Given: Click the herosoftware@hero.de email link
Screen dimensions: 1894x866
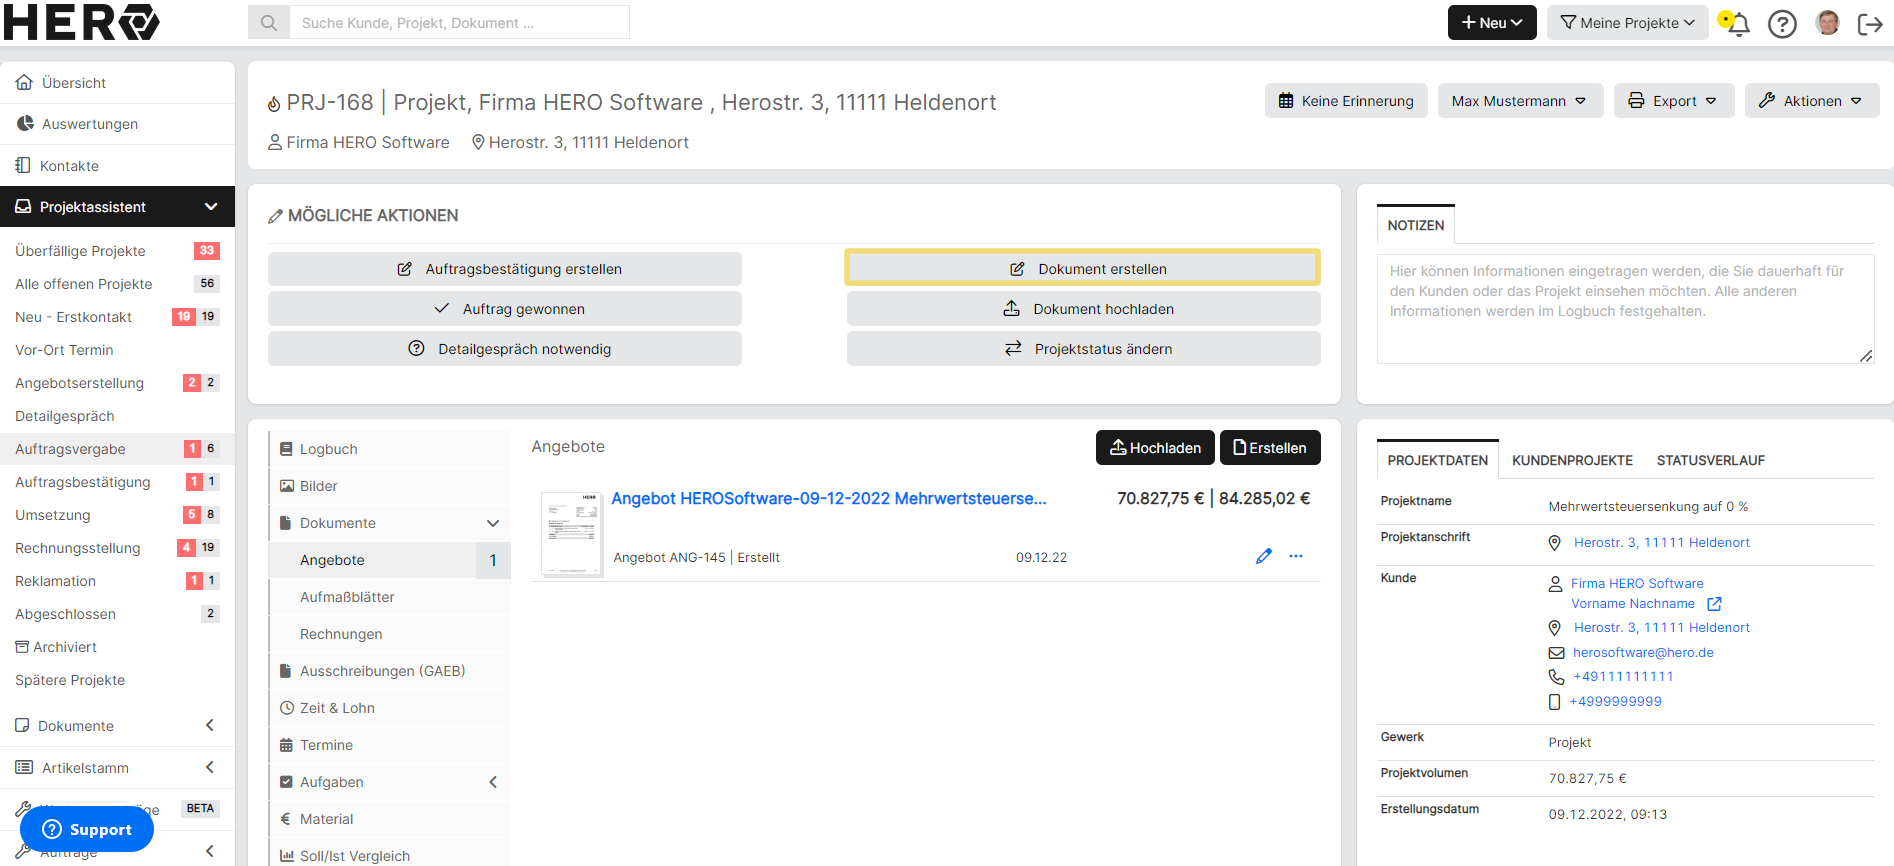Looking at the screenshot, I should pos(1643,653).
